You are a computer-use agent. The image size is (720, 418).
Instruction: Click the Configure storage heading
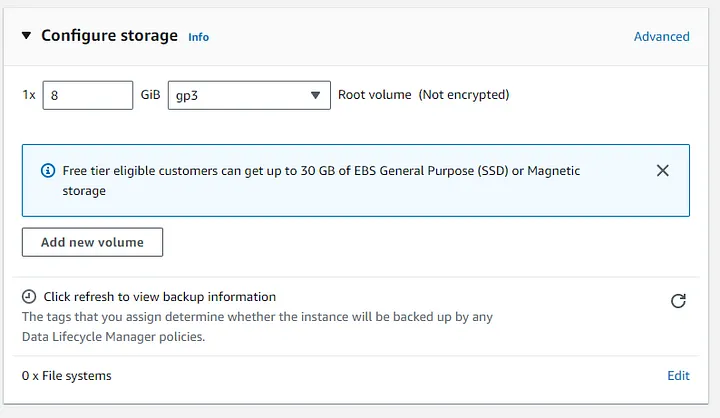click(x=110, y=36)
